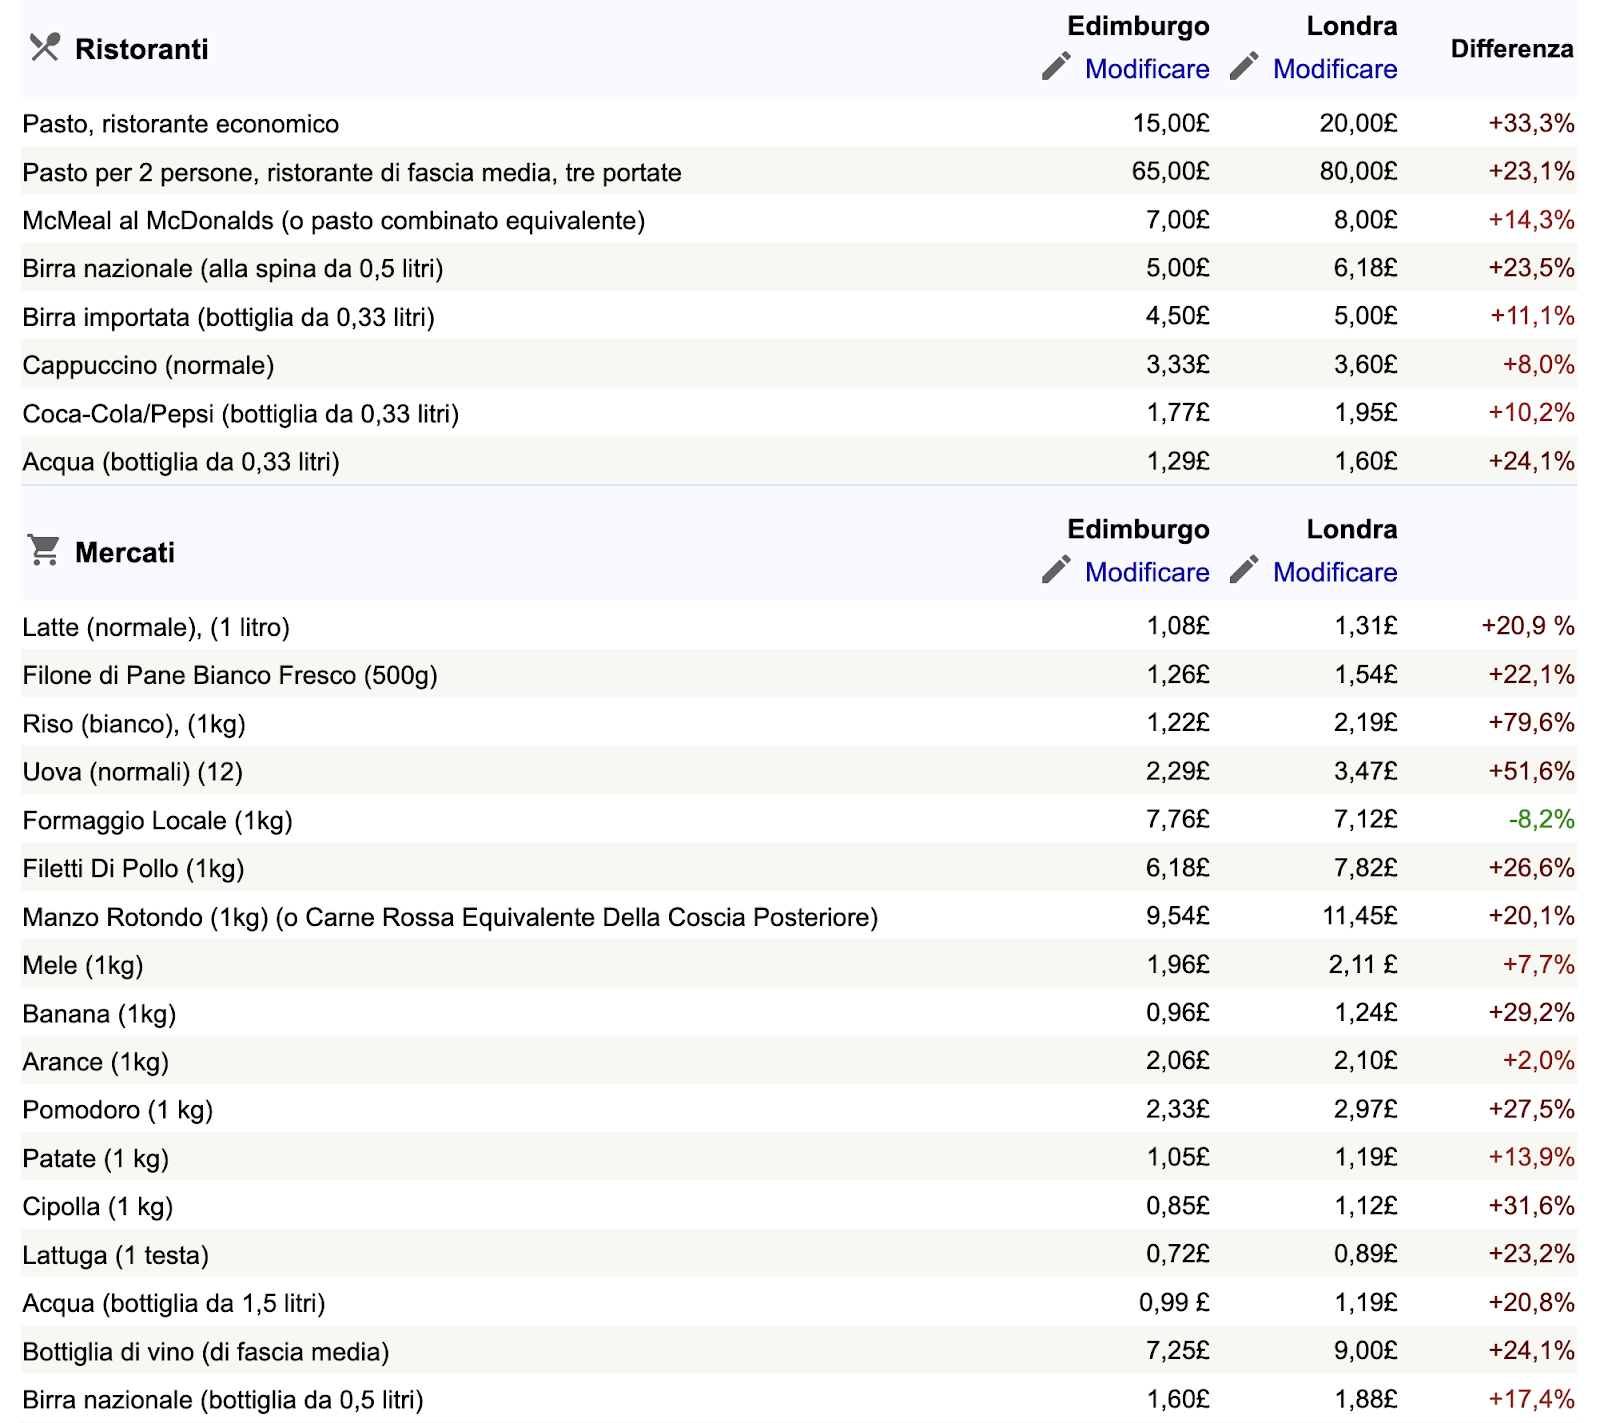This screenshot has height=1423, width=1600.
Task: Click the +51,6% difference for Uova
Action: [x=1531, y=772]
